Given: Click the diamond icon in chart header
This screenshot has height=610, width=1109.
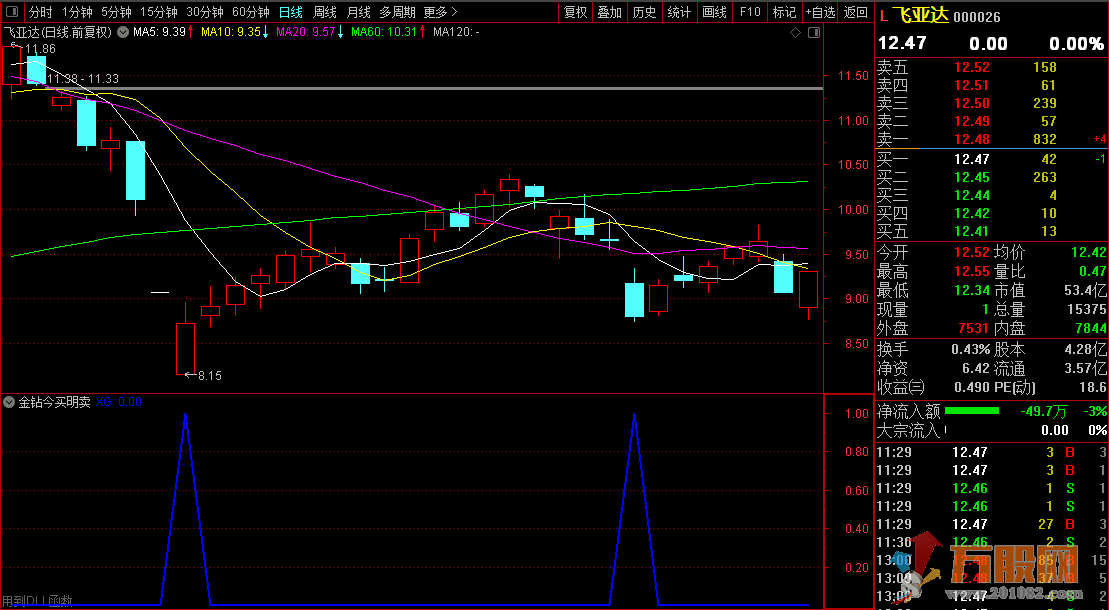Looking at the screenshot, I should coord(796,33).
